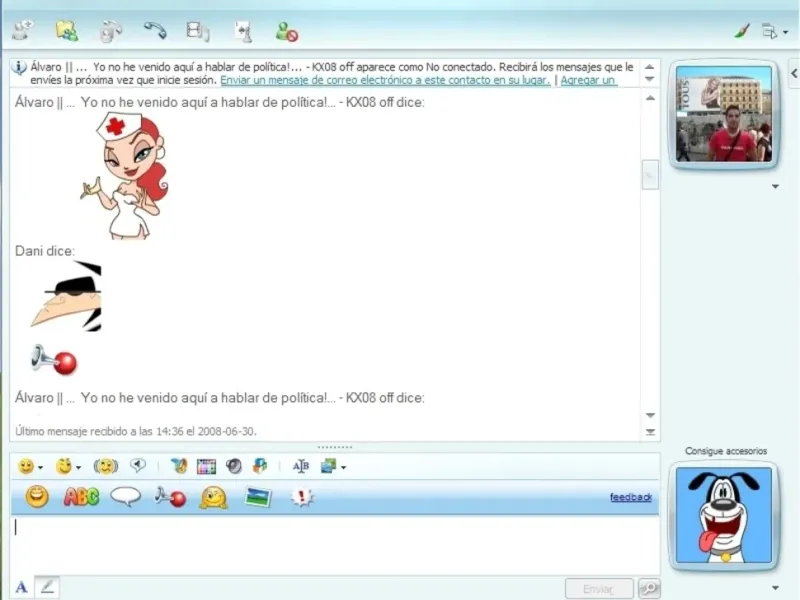Open the games icon with playing card
This screenshot has height=600, width=800.
tap(243, 32)
